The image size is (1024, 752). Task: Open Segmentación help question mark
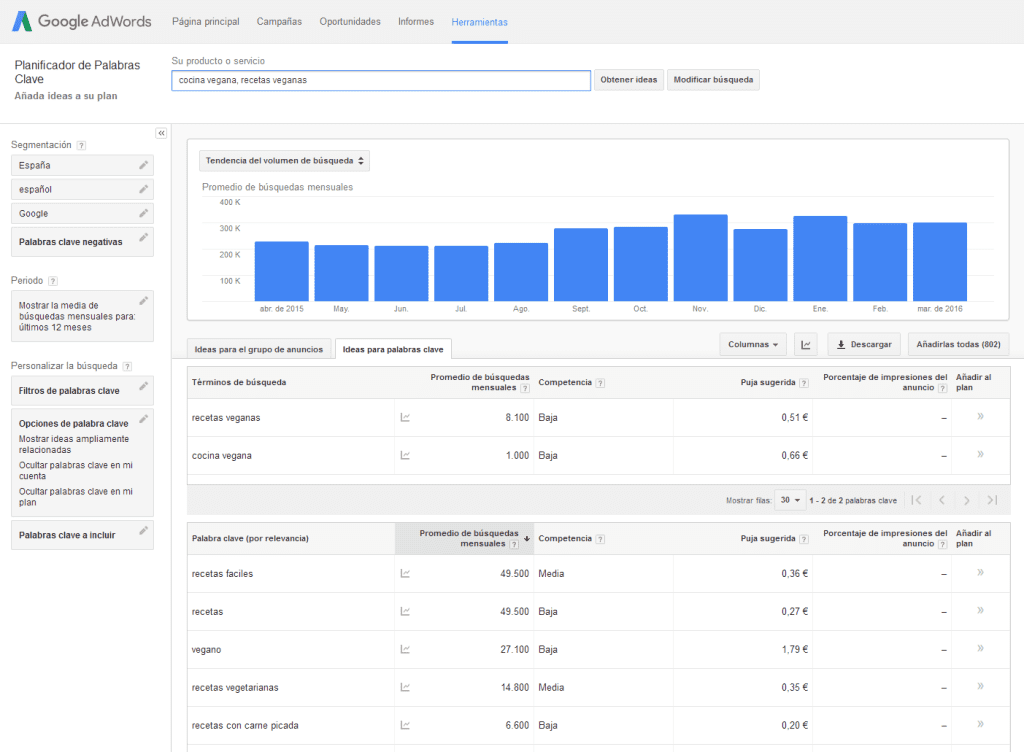(x=81, y=146)
